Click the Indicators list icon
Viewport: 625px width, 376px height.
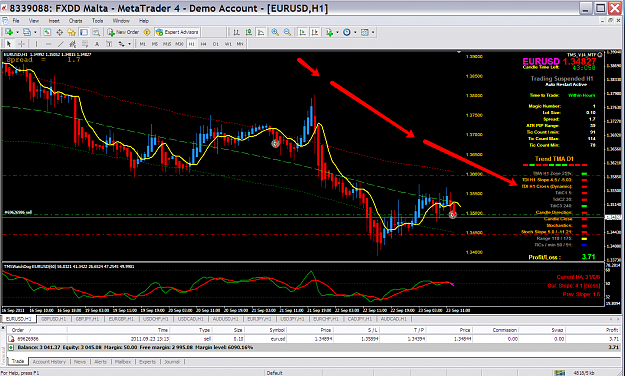point(330,32)
